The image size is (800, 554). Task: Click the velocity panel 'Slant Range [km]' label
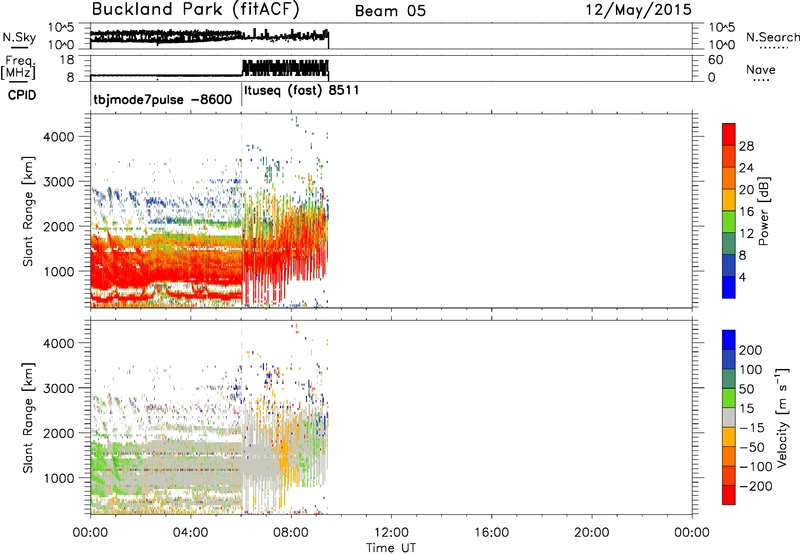(28, 417)
